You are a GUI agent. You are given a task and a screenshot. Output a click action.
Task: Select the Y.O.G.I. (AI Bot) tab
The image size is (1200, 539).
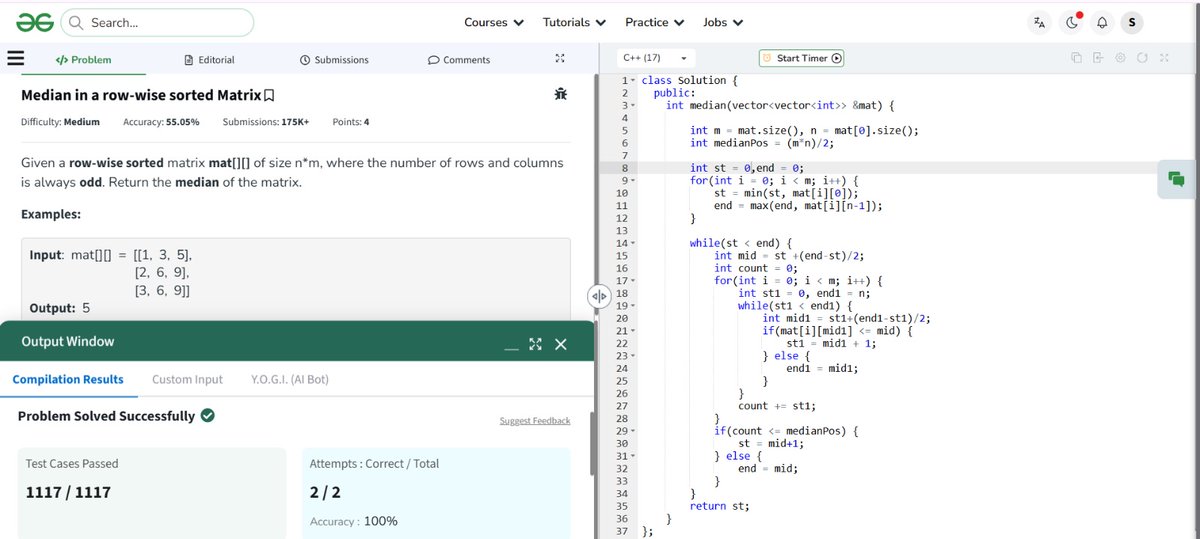[x=290, y=379]
